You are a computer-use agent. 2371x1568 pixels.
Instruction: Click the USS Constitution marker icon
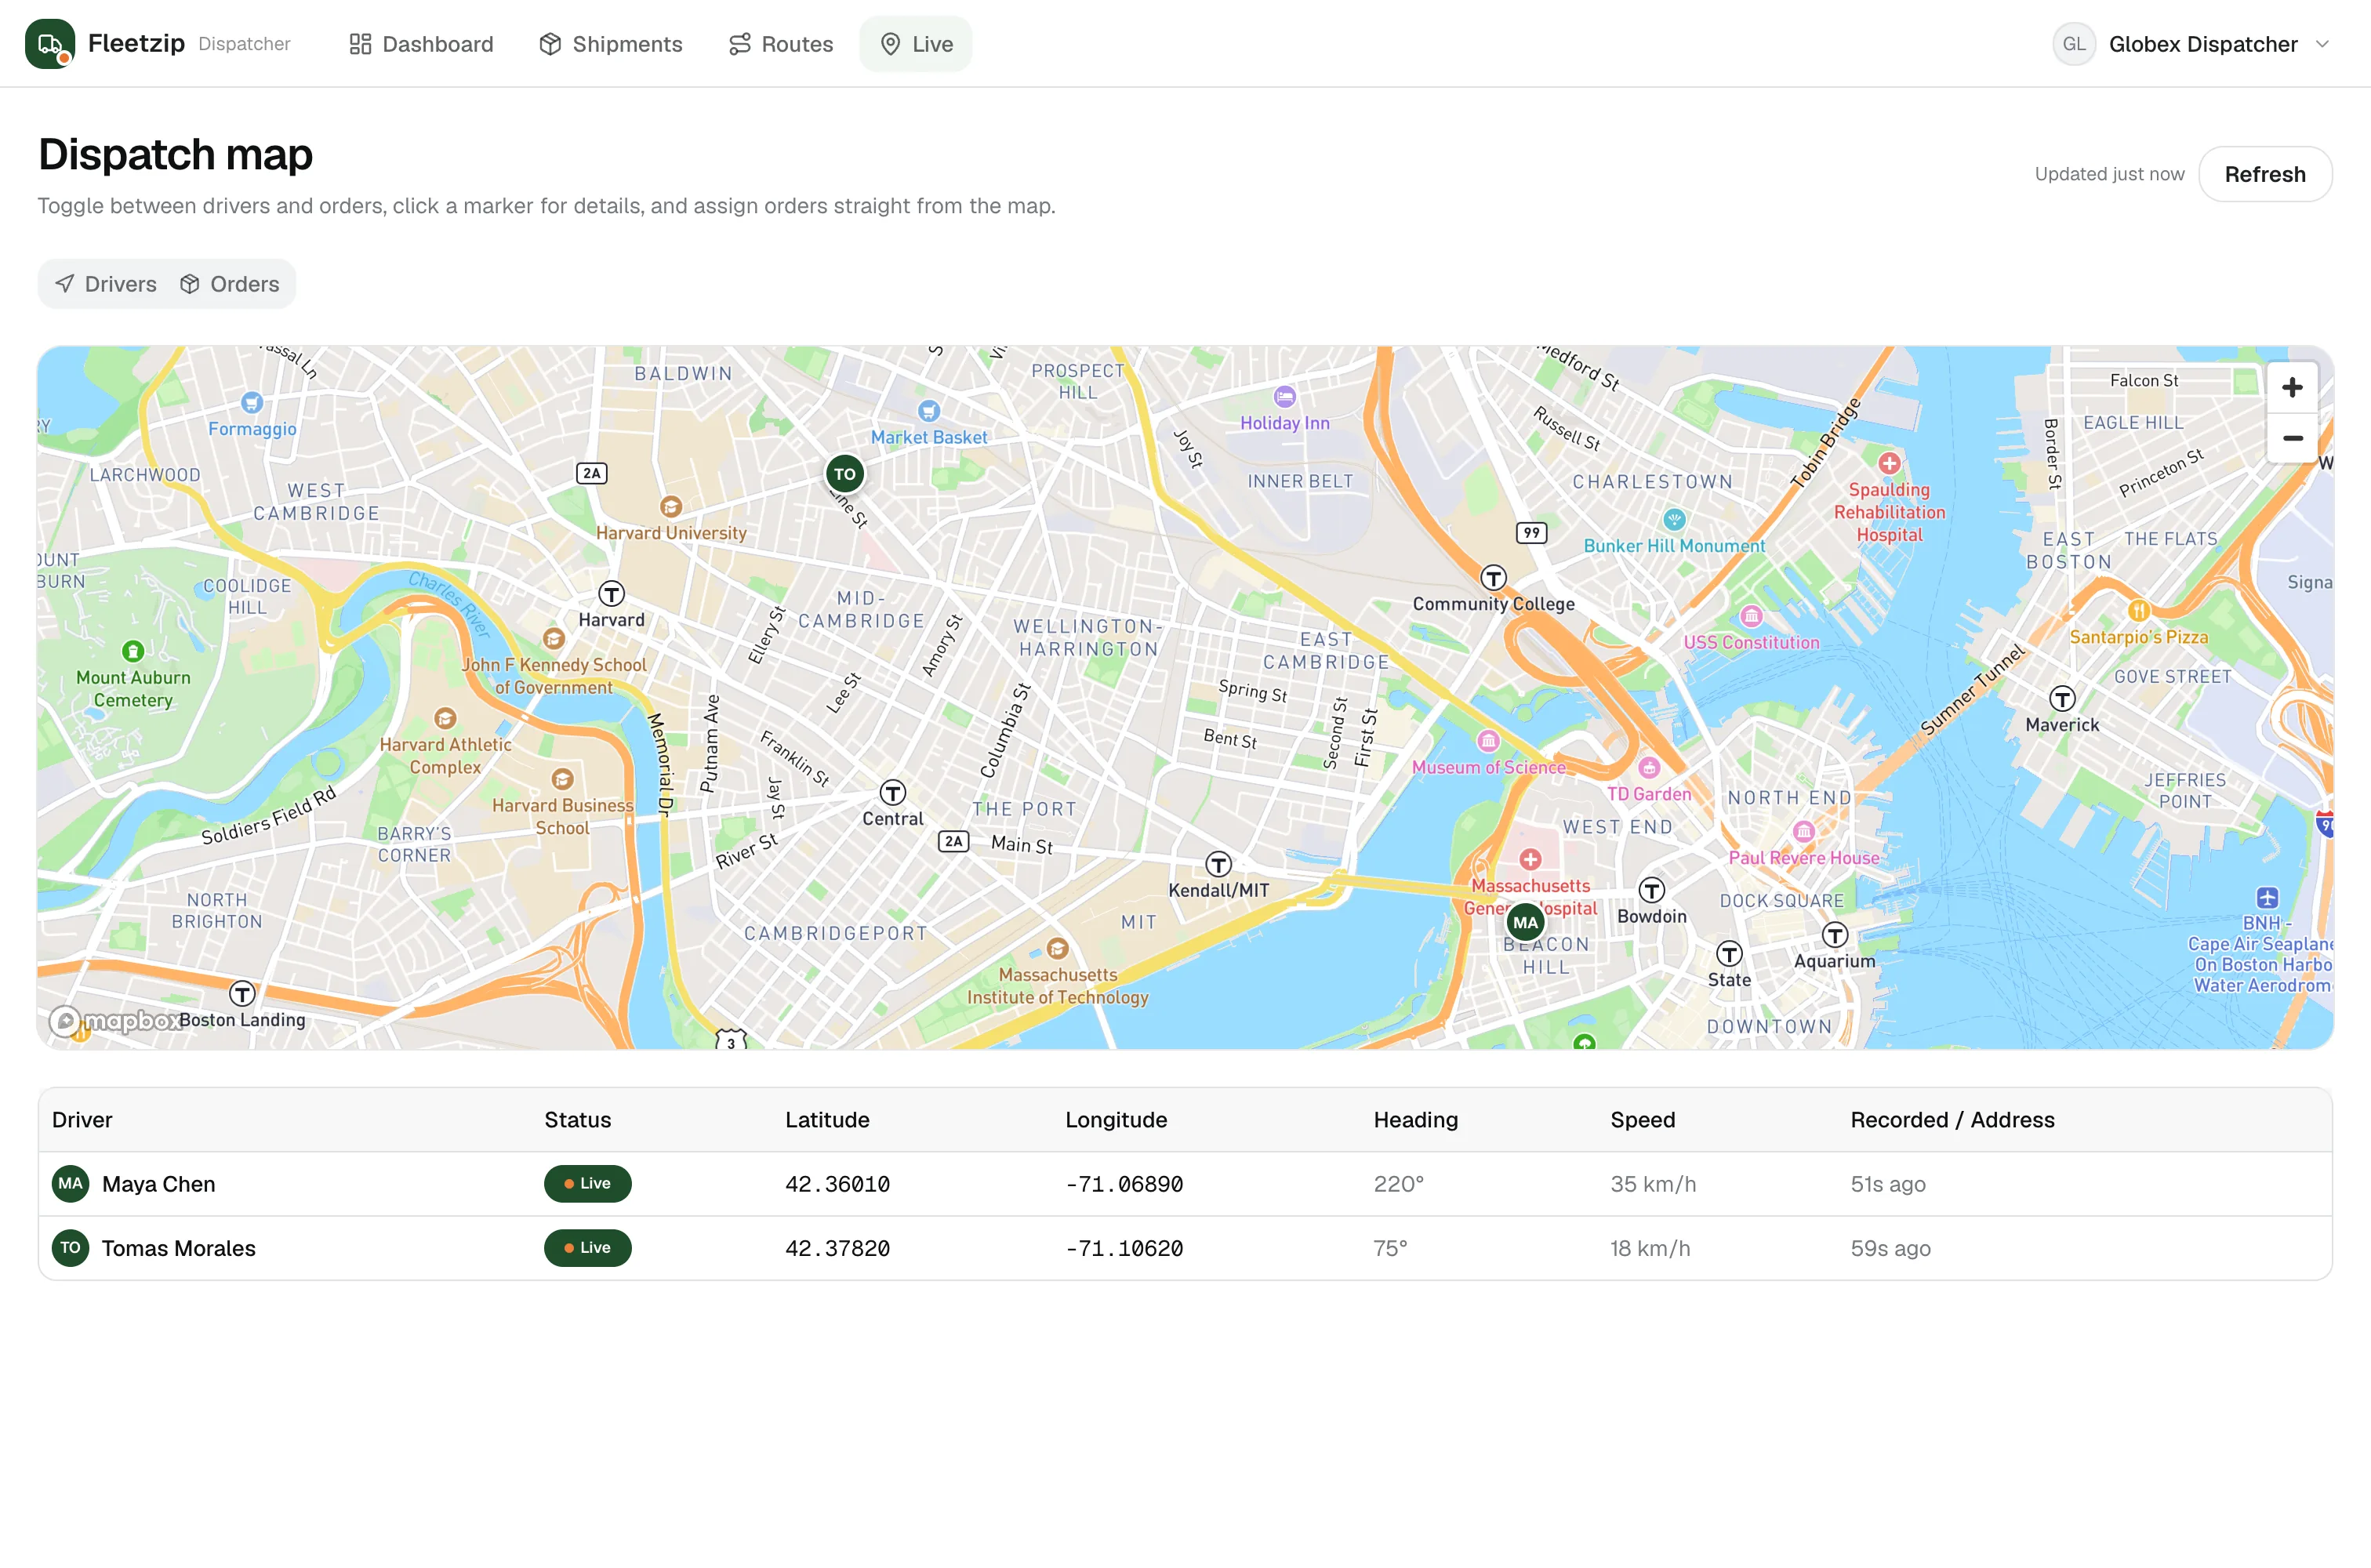(1751, 616)
